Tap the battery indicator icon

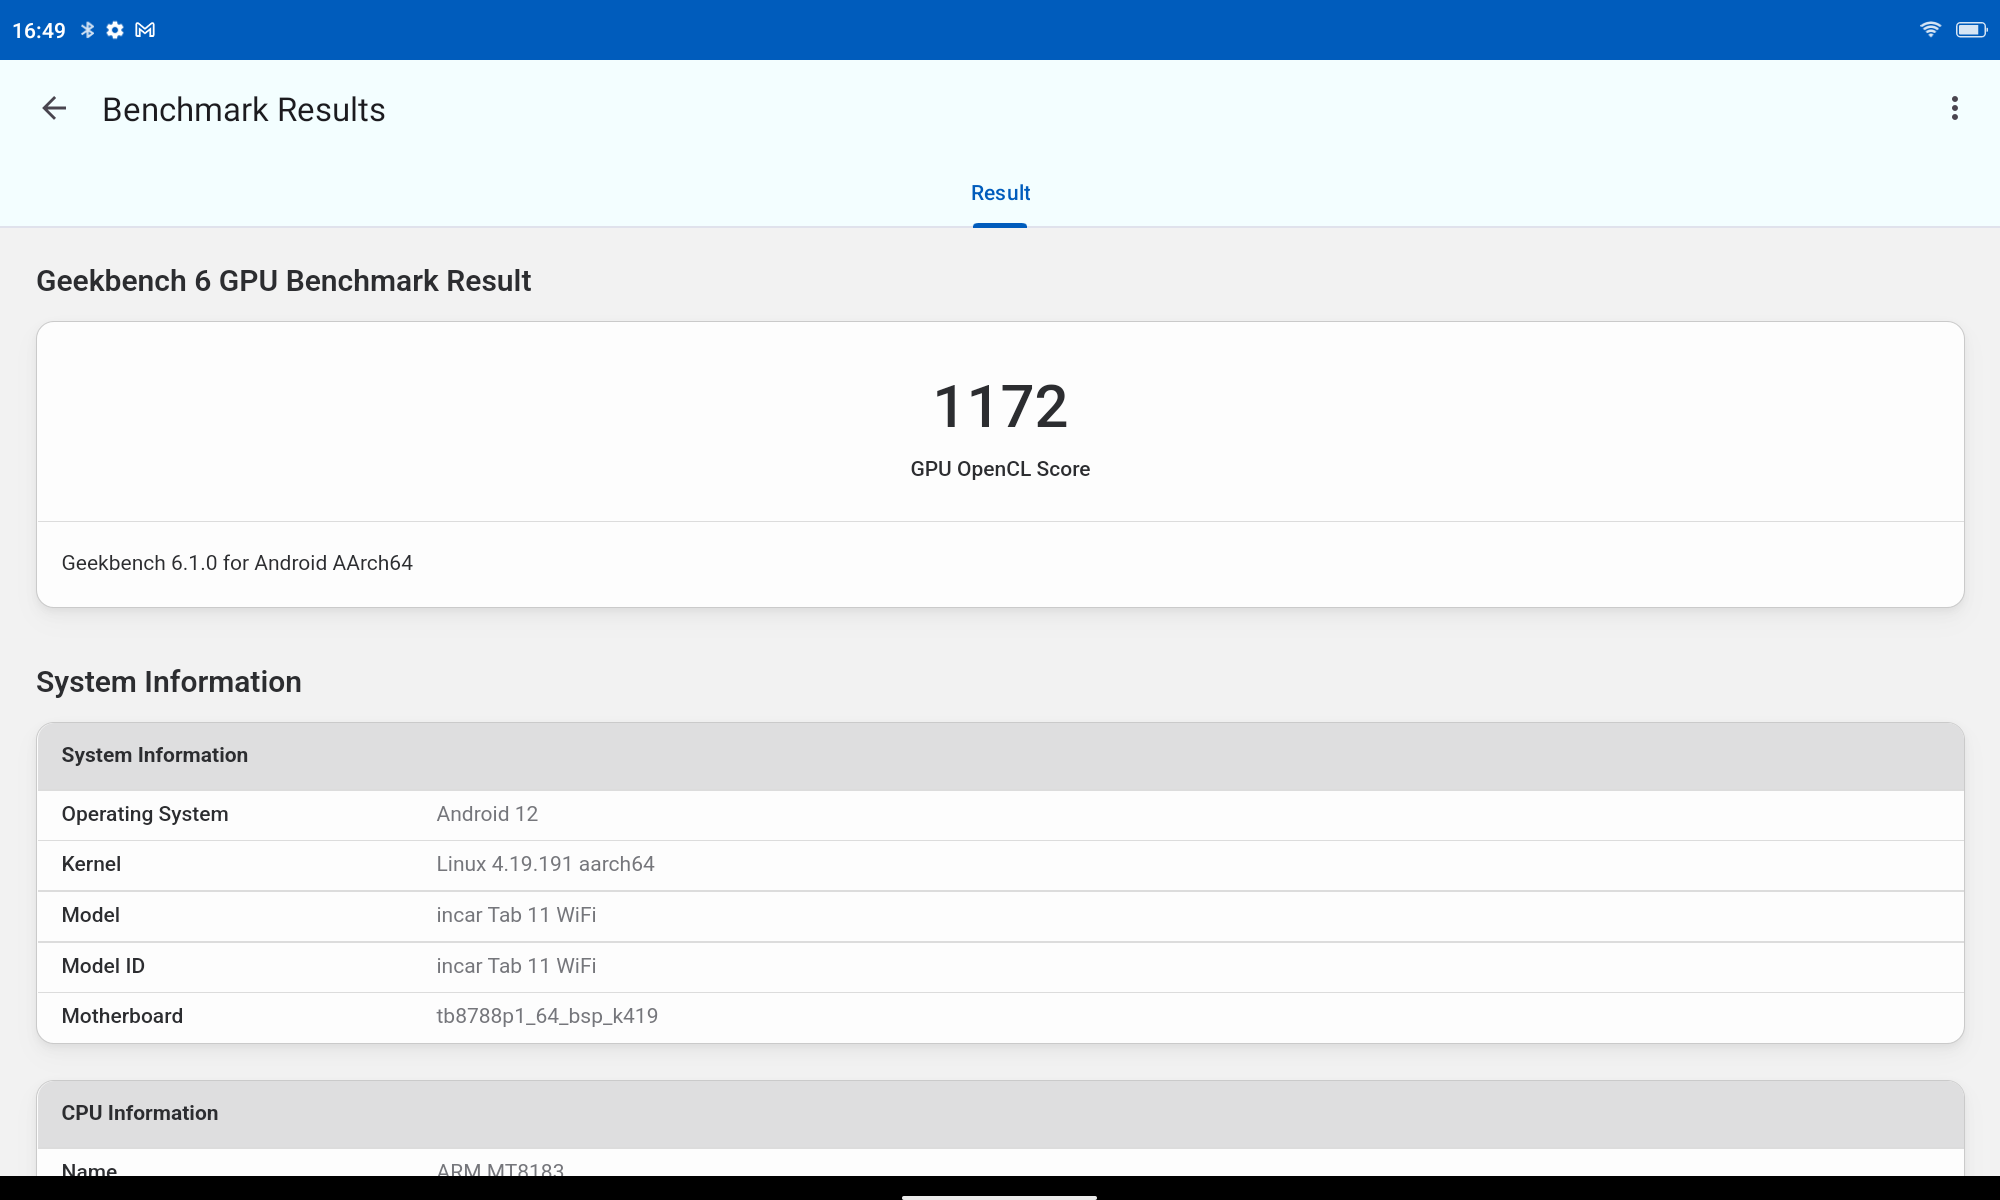point(1971,30)
